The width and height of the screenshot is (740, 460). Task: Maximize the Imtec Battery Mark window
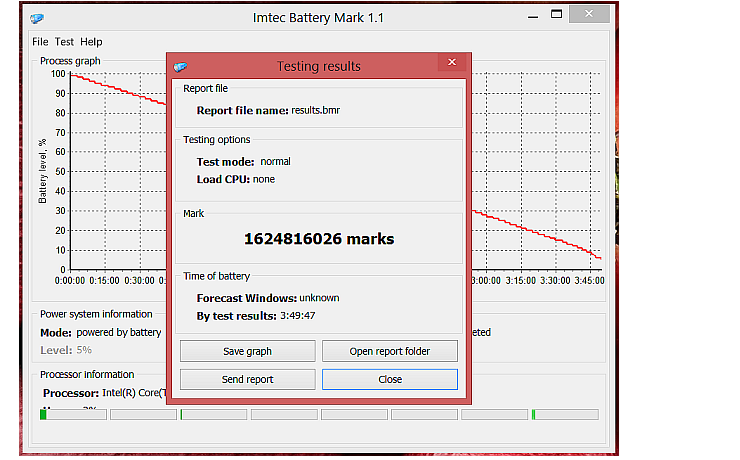click(556, 15)
